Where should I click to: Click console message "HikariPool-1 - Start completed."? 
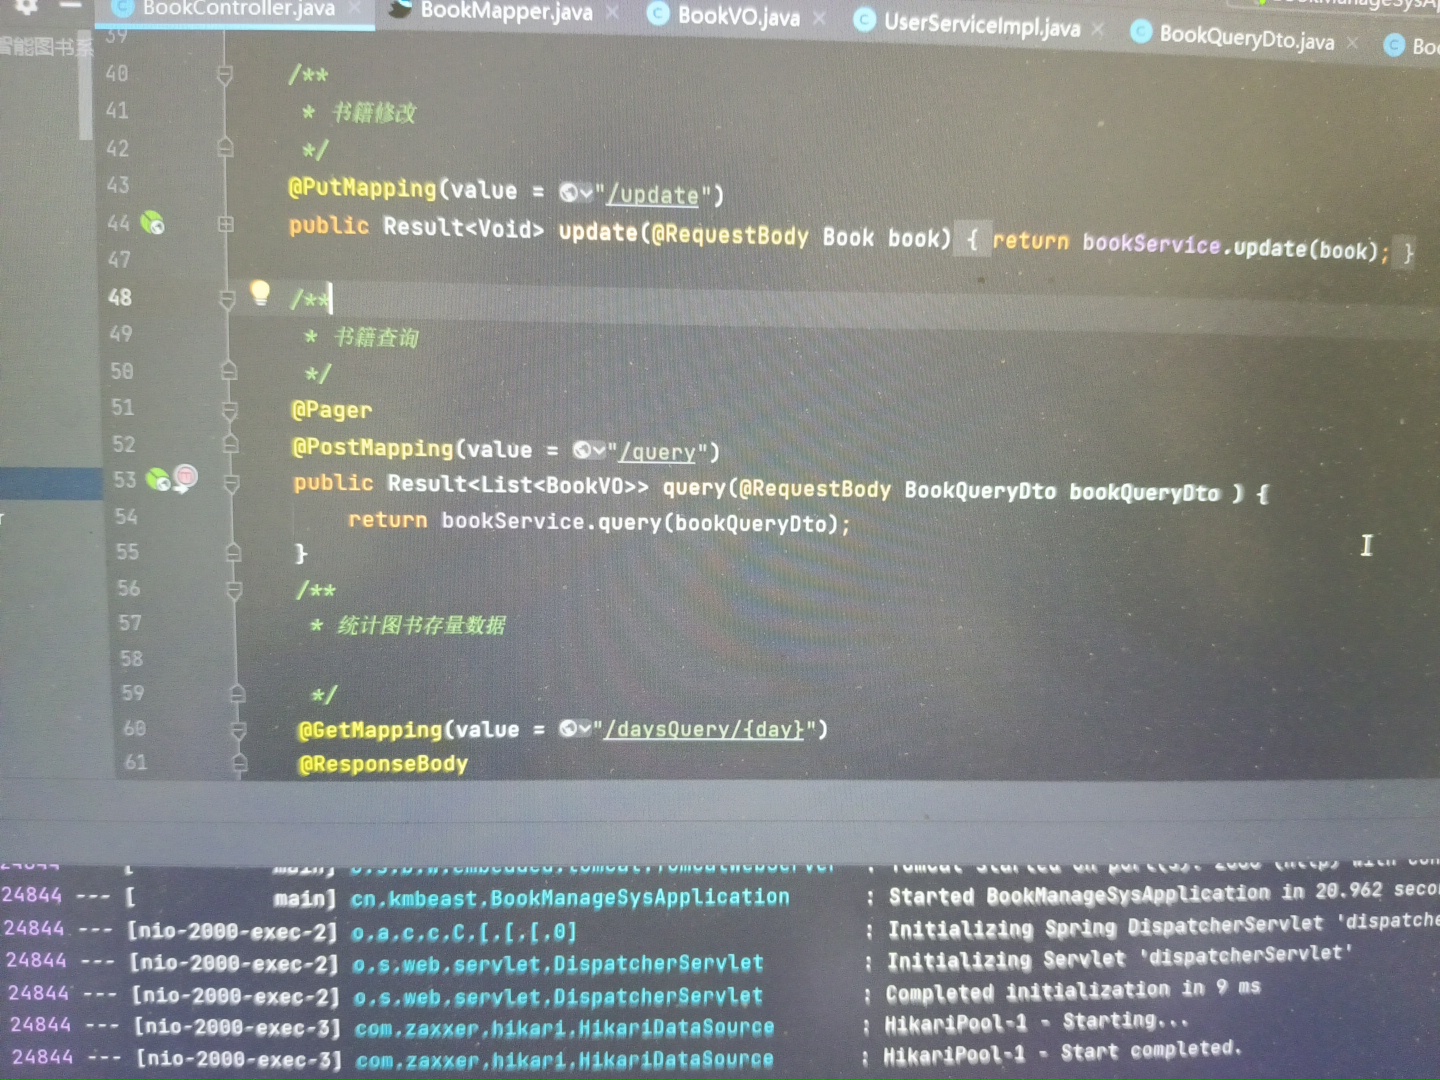click(x=1063, y=1051)
